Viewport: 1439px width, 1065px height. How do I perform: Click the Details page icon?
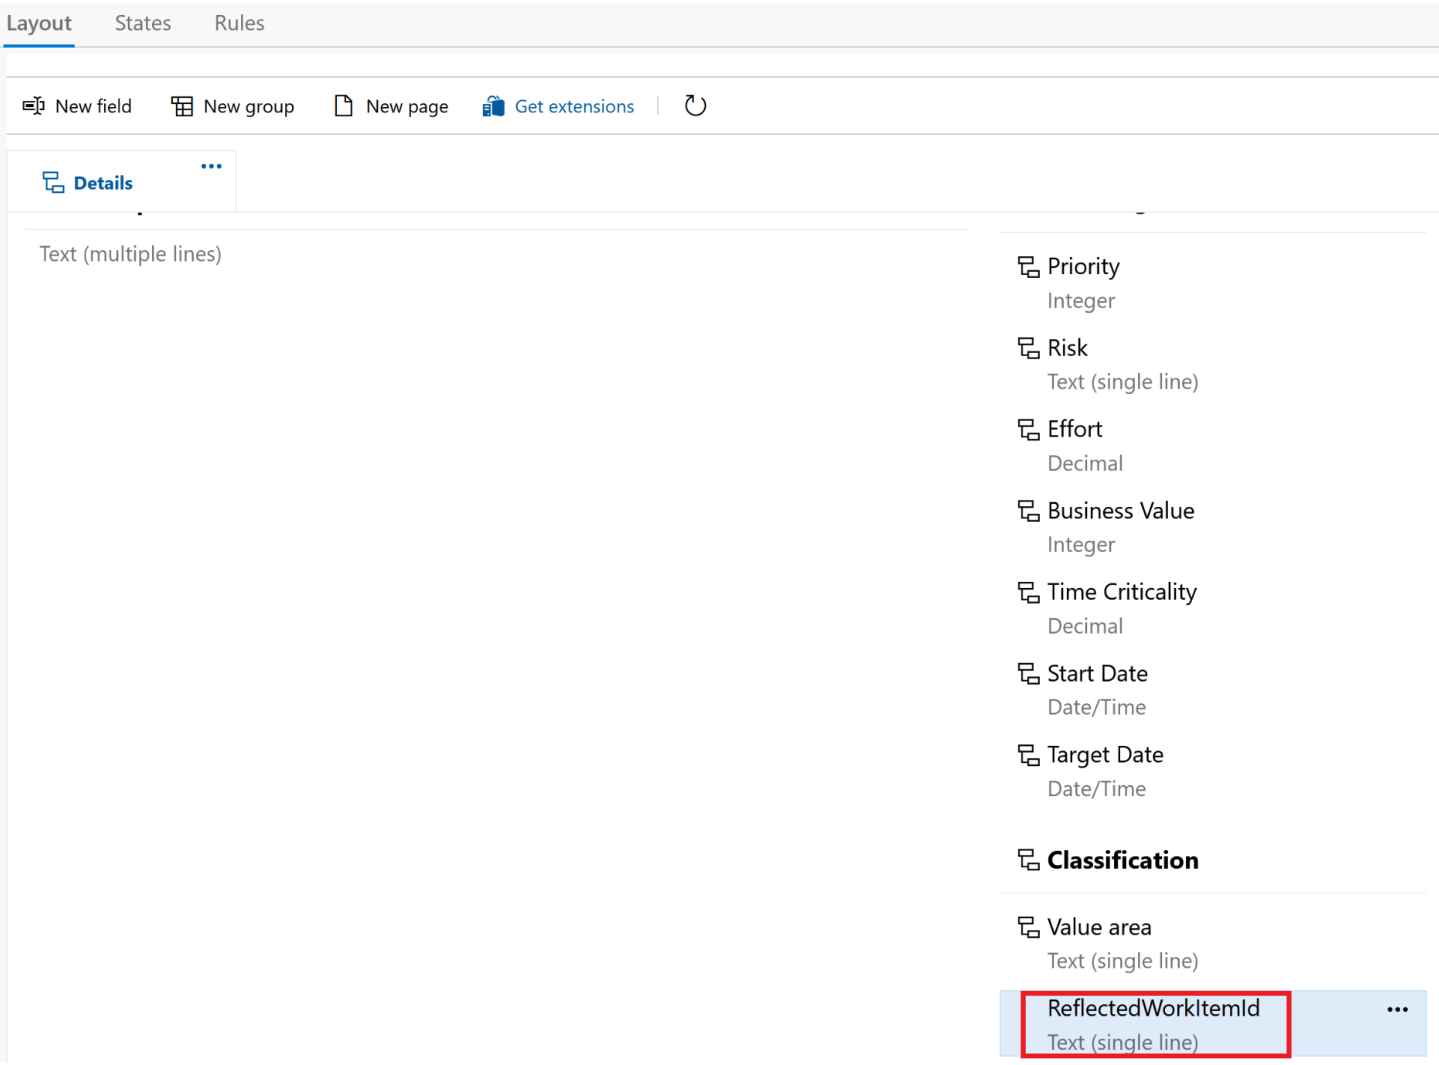click(52, 182)
